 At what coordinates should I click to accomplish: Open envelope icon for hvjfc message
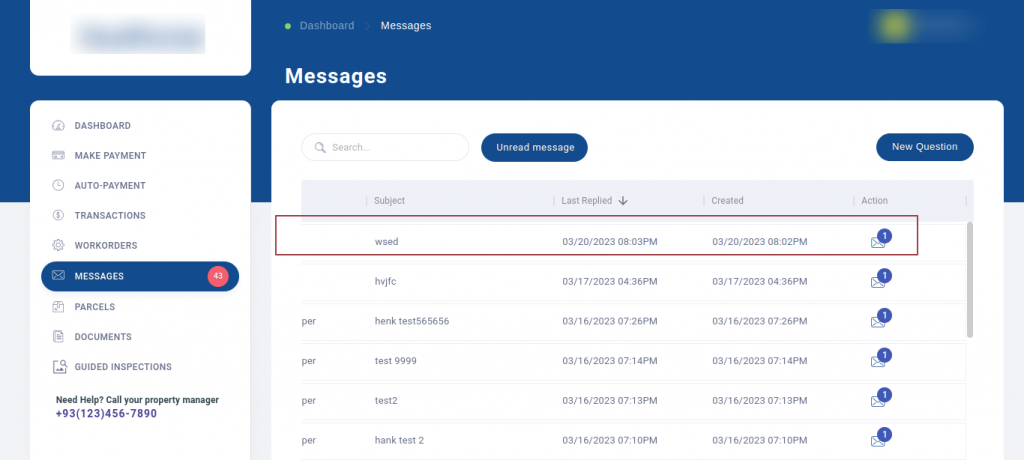coord(878,282)
